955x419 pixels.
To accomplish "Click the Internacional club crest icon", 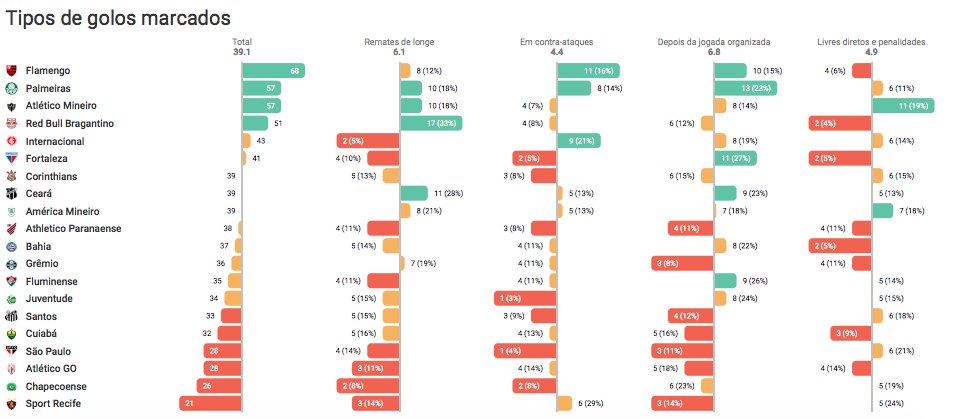I will (12, 141).
